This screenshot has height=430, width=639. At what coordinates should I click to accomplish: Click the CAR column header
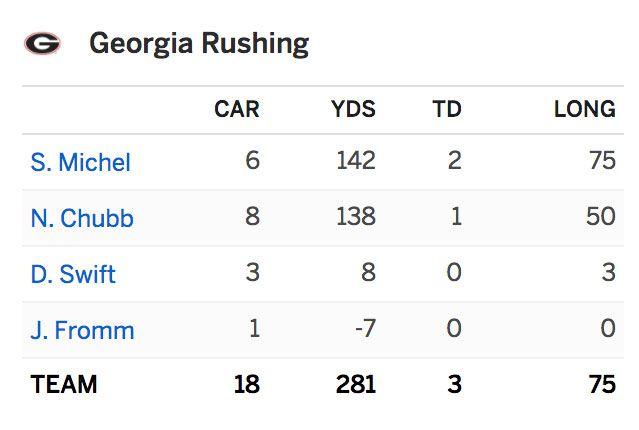236,110
